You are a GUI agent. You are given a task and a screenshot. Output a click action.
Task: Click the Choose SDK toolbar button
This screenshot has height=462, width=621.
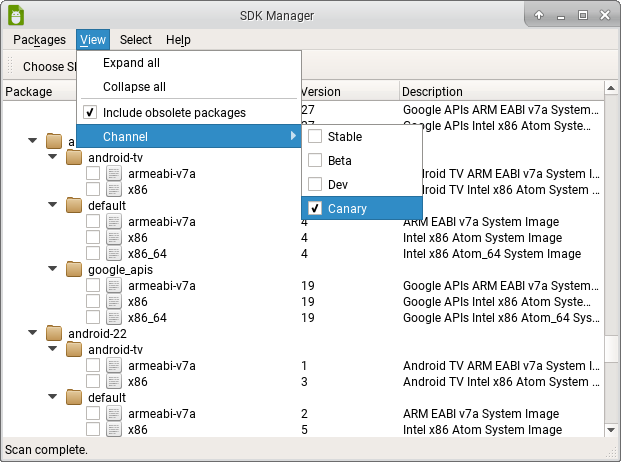tap(49, 67)
